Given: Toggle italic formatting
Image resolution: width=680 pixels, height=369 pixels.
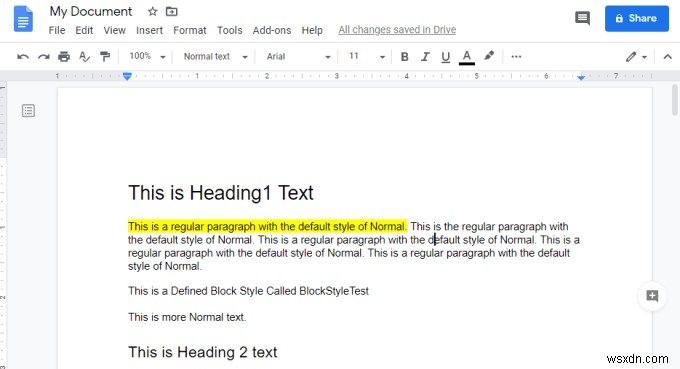Looking at the screenshot, I should click(425, 56).
